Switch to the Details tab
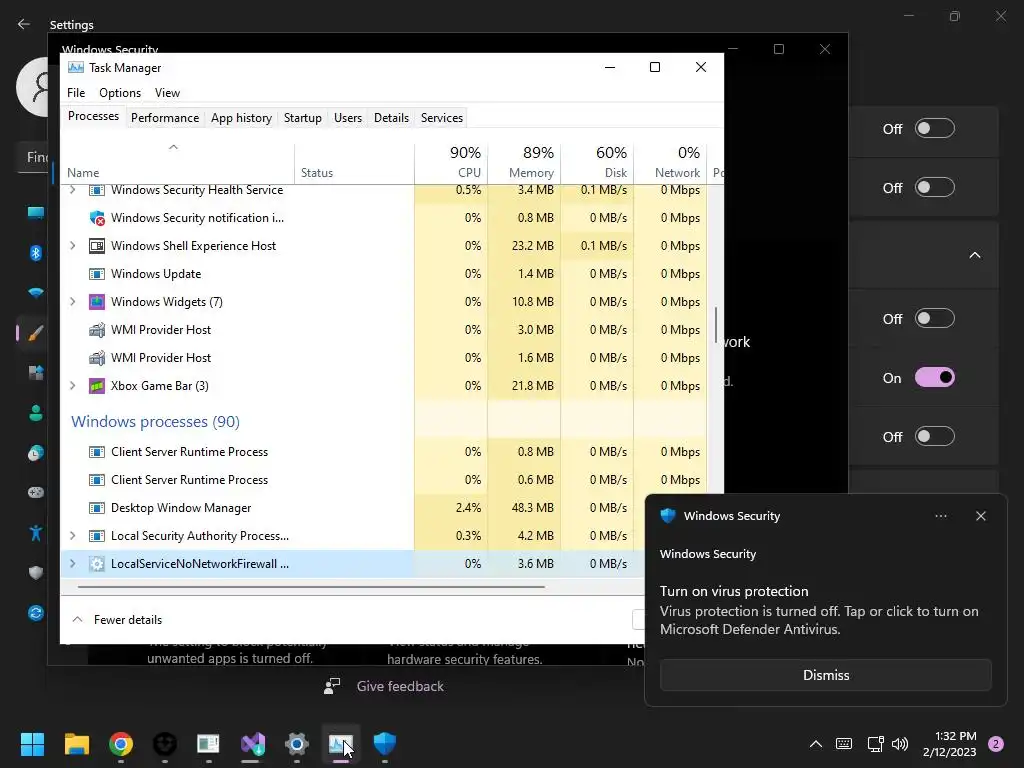Viewport: 1024px width, 768px height. click(391, 118)
